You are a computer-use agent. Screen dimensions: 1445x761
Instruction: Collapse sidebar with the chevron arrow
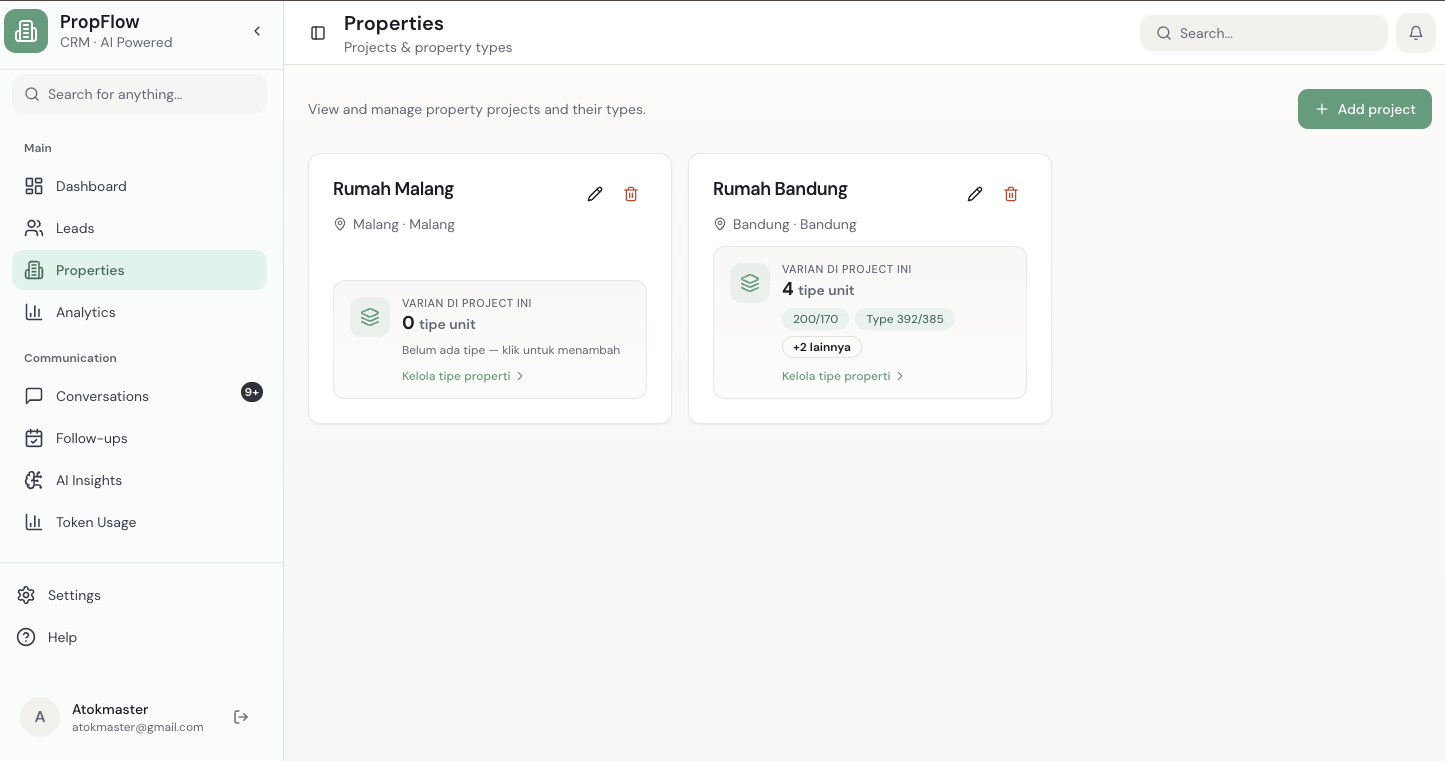257,31
